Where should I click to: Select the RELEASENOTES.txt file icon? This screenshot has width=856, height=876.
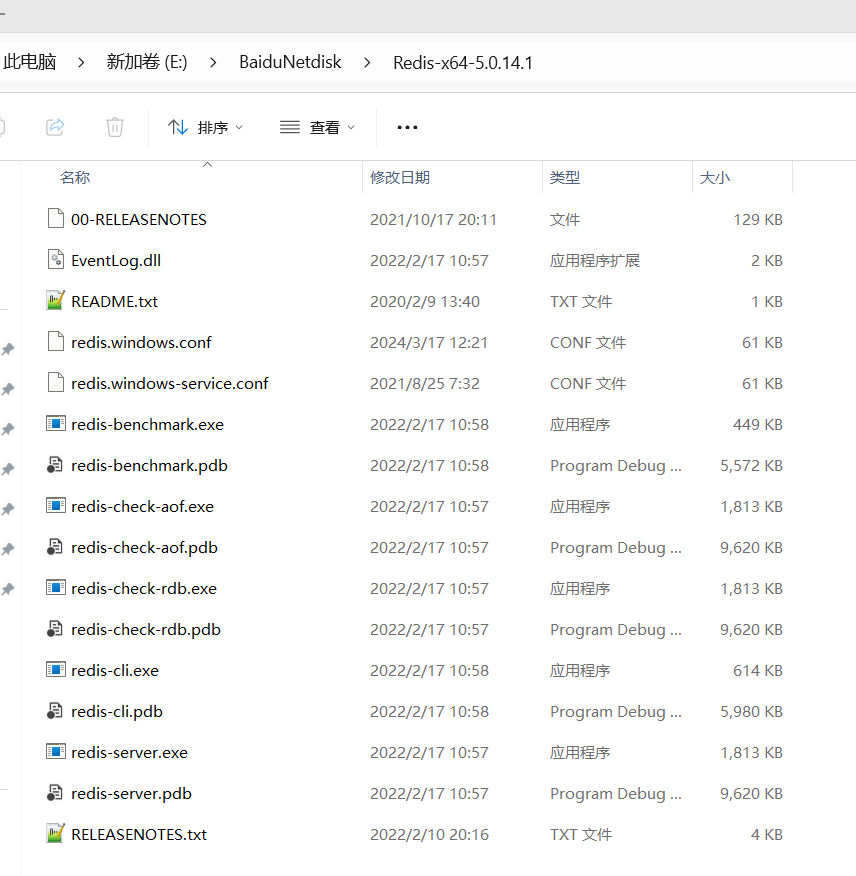(55, 834)
